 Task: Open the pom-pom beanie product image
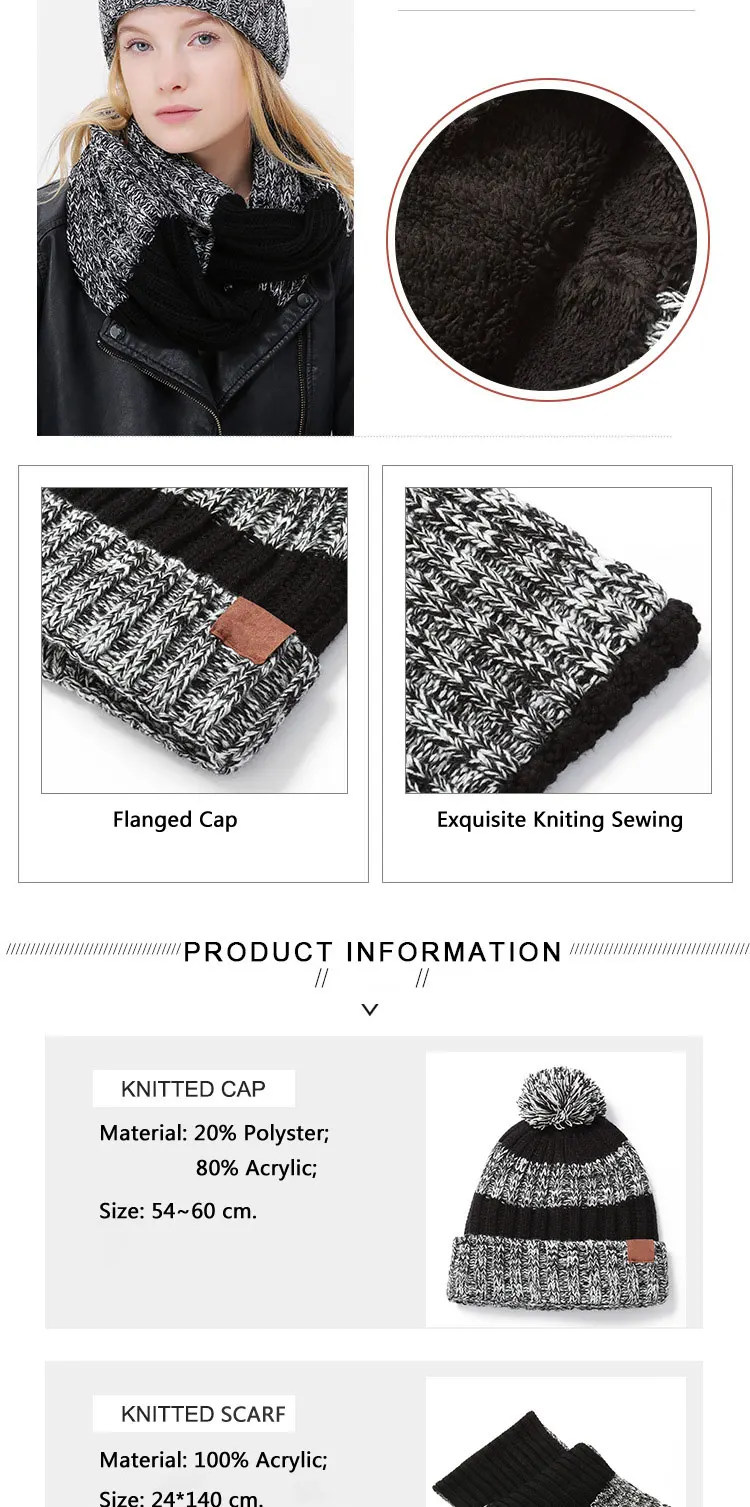click(x=556, y=1189)
